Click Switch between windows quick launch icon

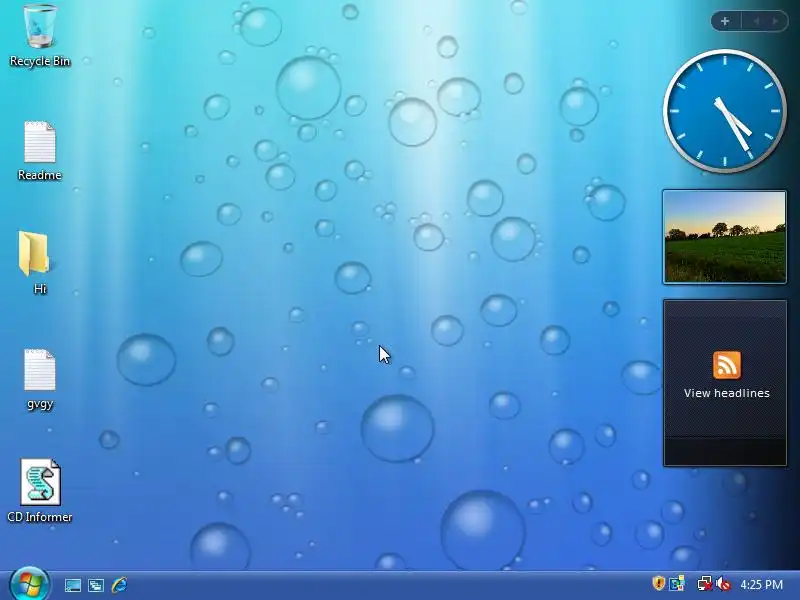click(96, 585)
